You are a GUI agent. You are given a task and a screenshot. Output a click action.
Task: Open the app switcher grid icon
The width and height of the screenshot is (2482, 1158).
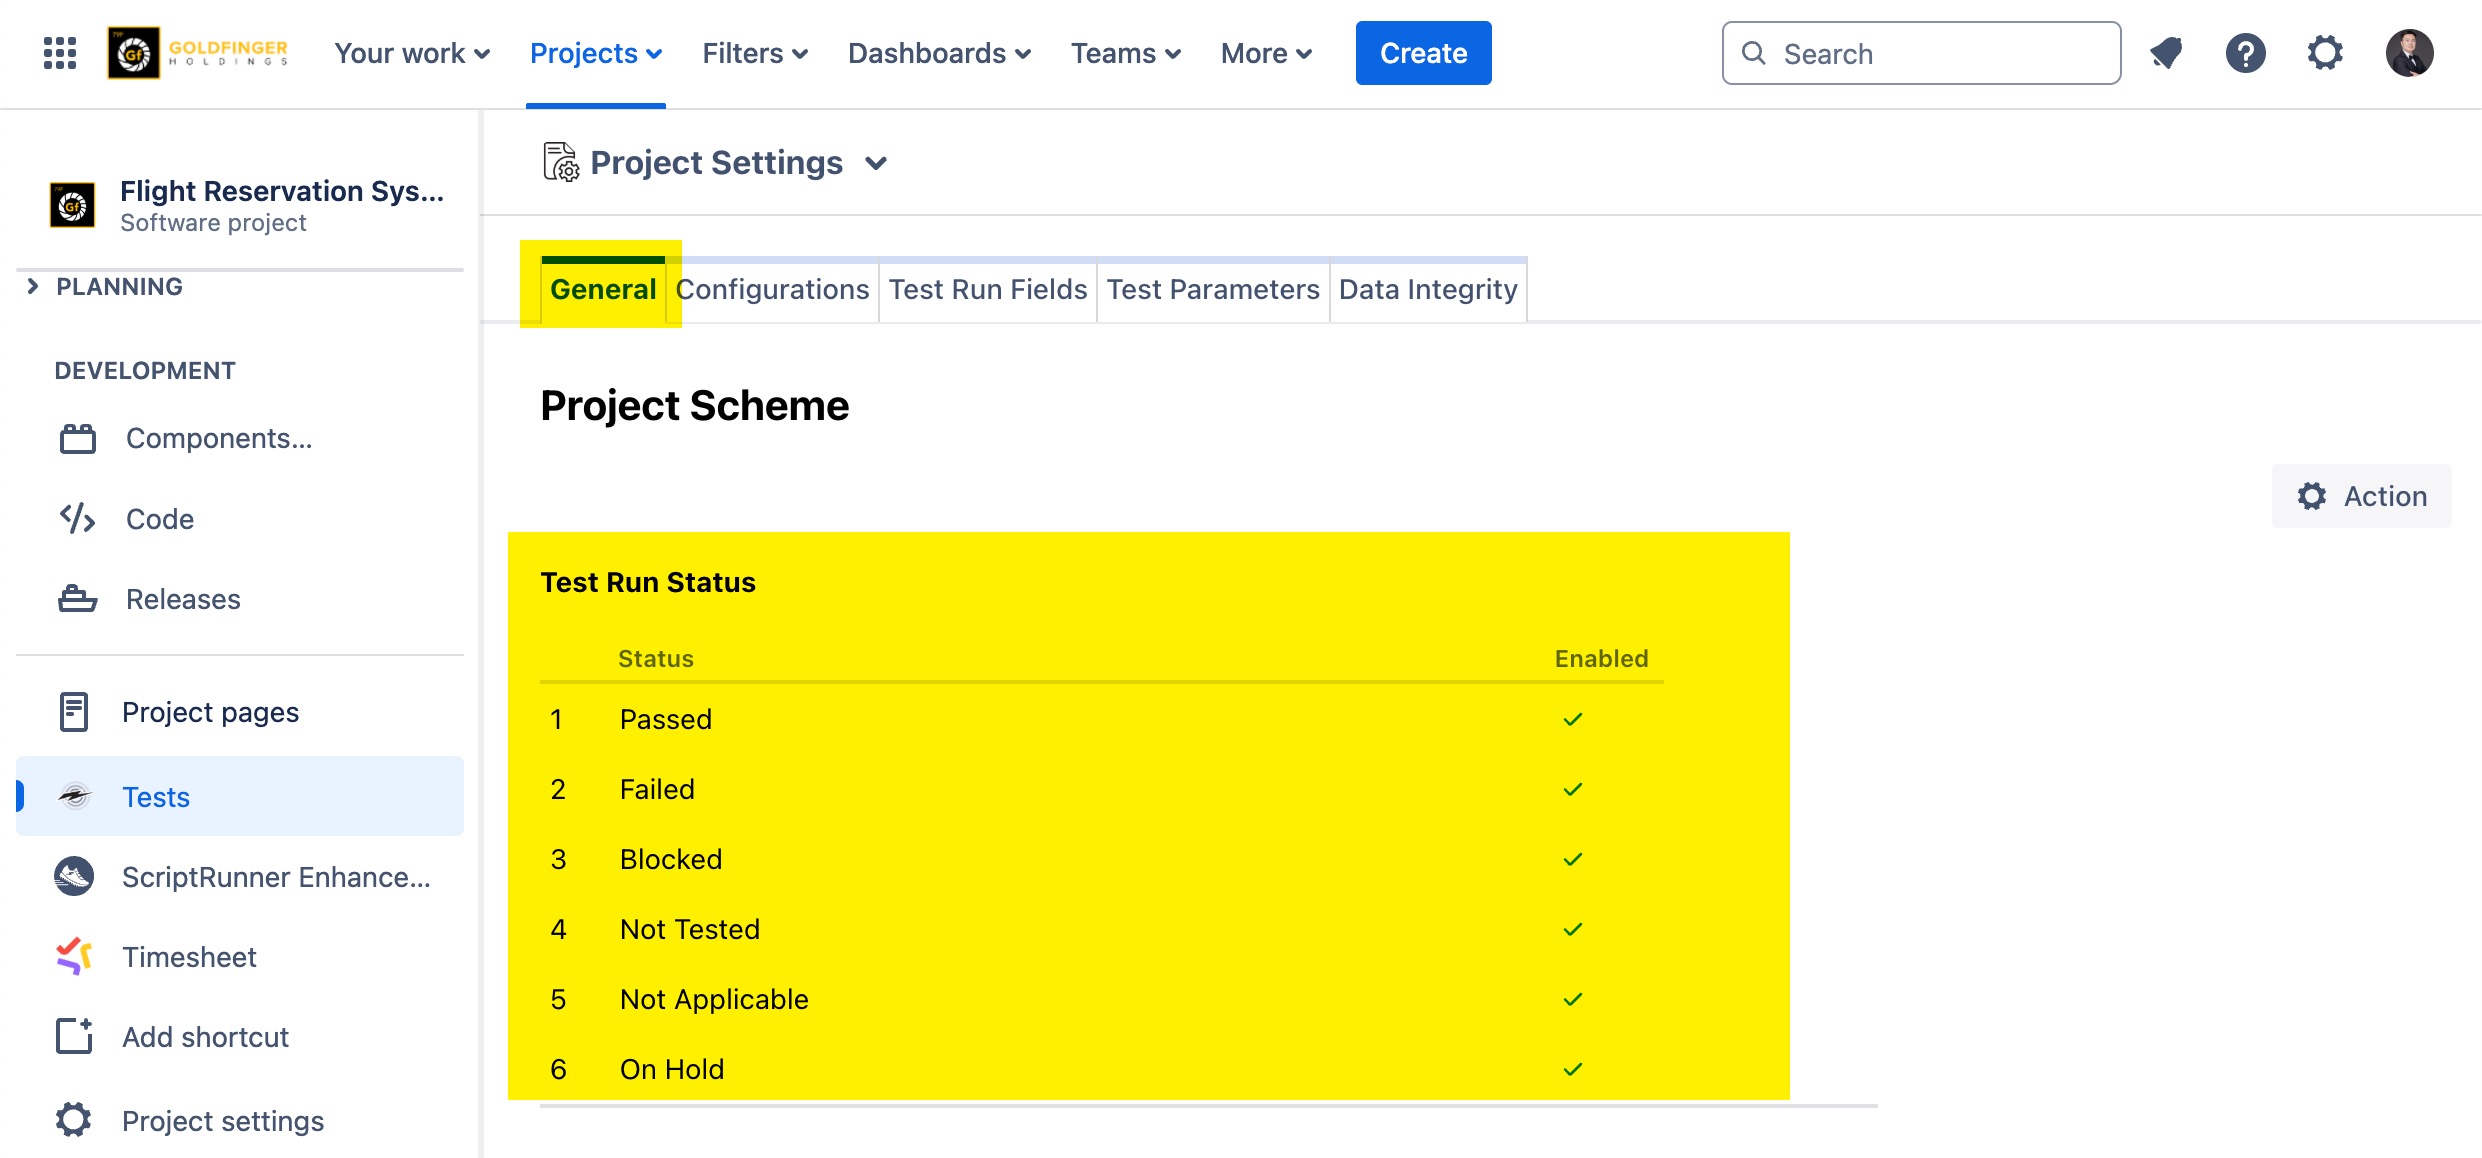click(60, 53)
